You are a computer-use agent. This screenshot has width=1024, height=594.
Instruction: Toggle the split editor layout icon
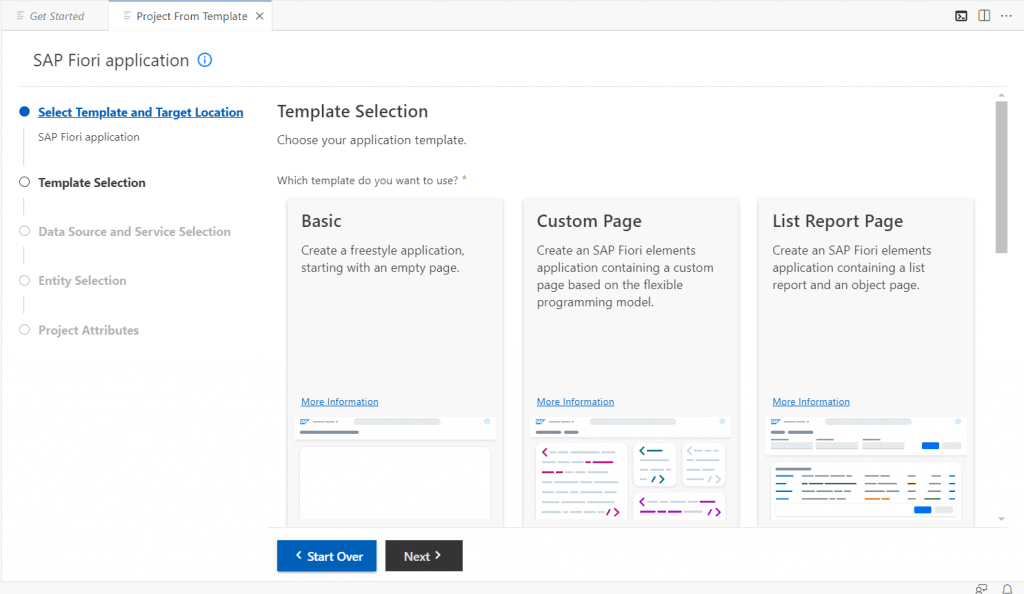[984, 16]
